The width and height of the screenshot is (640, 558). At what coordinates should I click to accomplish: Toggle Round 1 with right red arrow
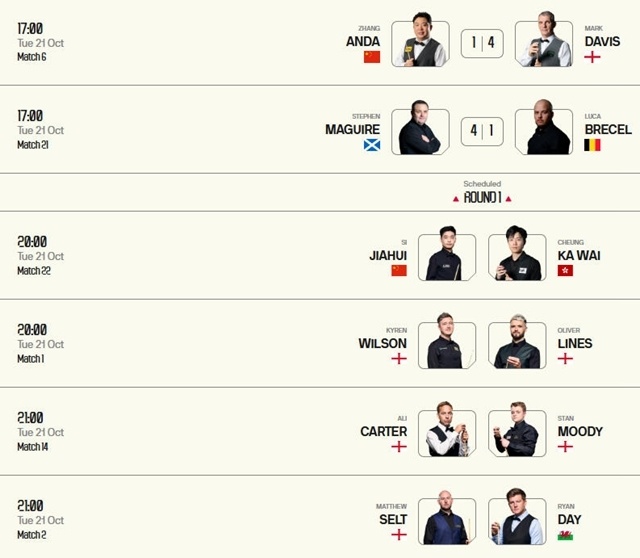(x=508, y=199)
